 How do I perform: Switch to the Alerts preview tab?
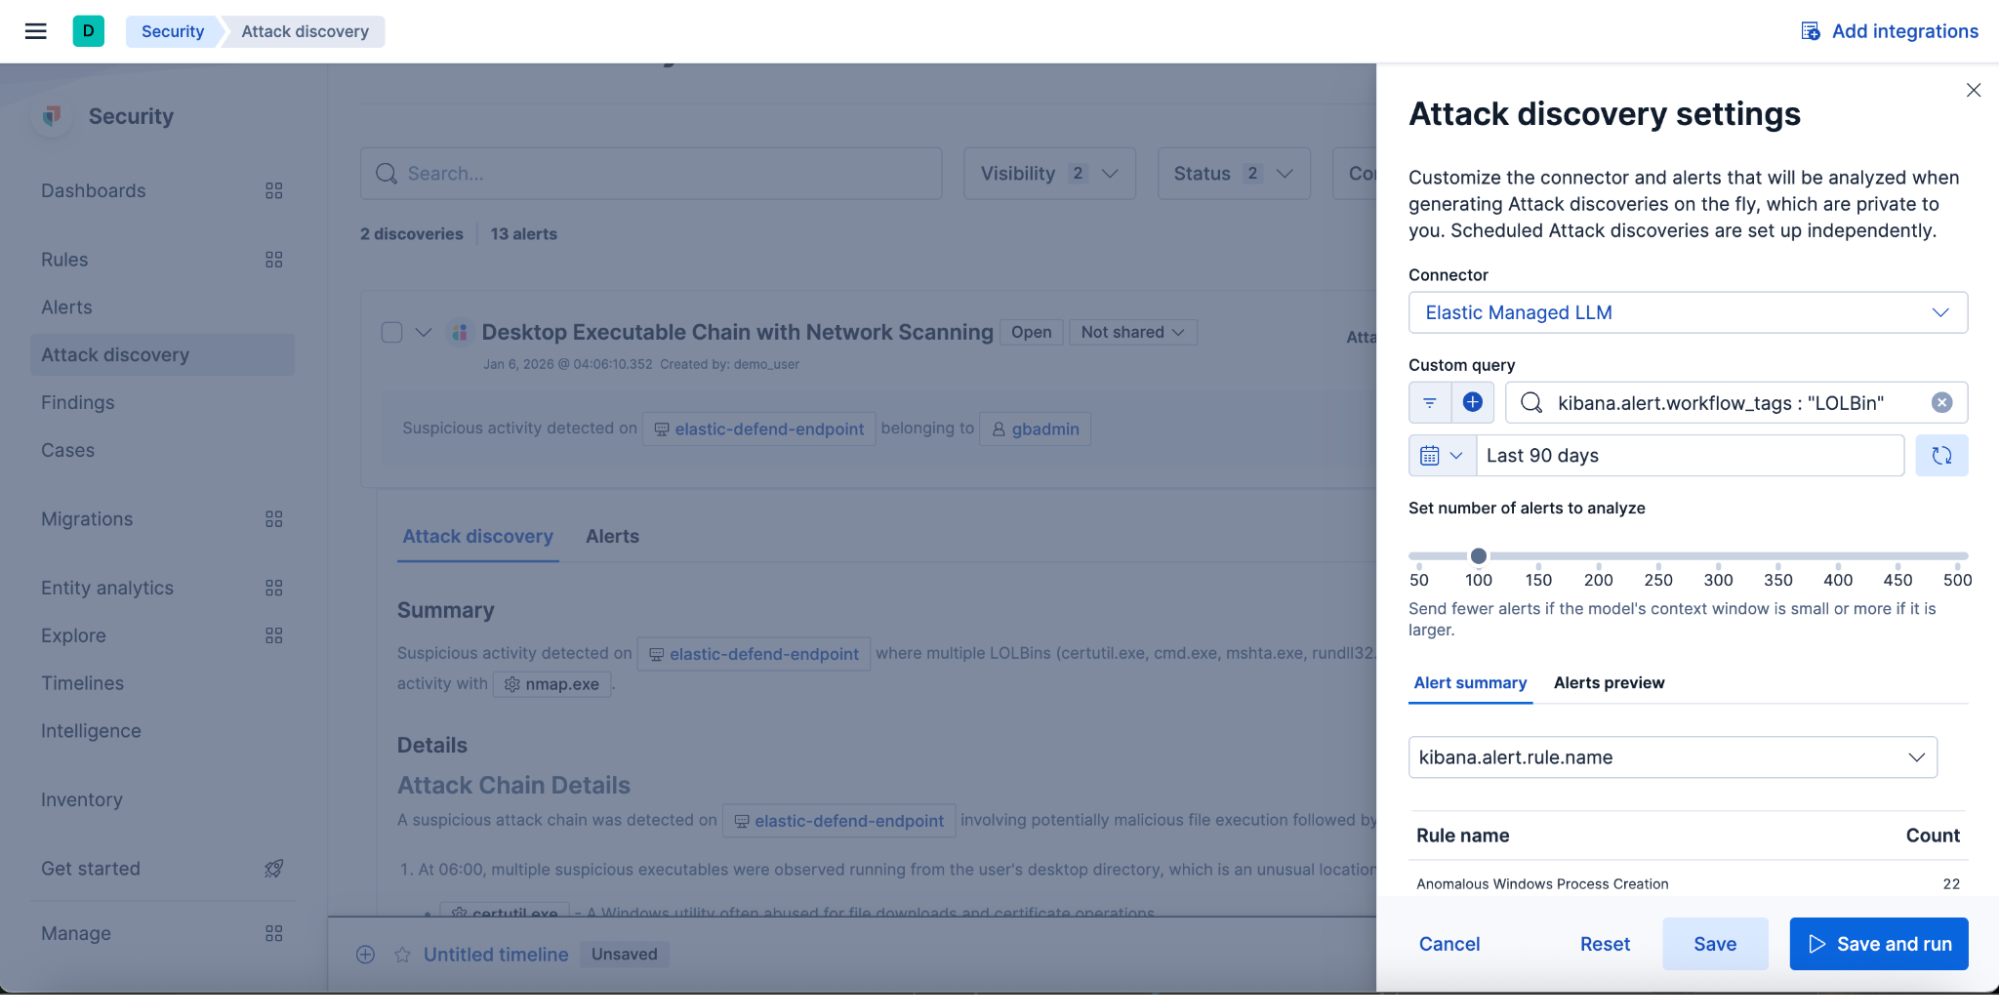1609,683
